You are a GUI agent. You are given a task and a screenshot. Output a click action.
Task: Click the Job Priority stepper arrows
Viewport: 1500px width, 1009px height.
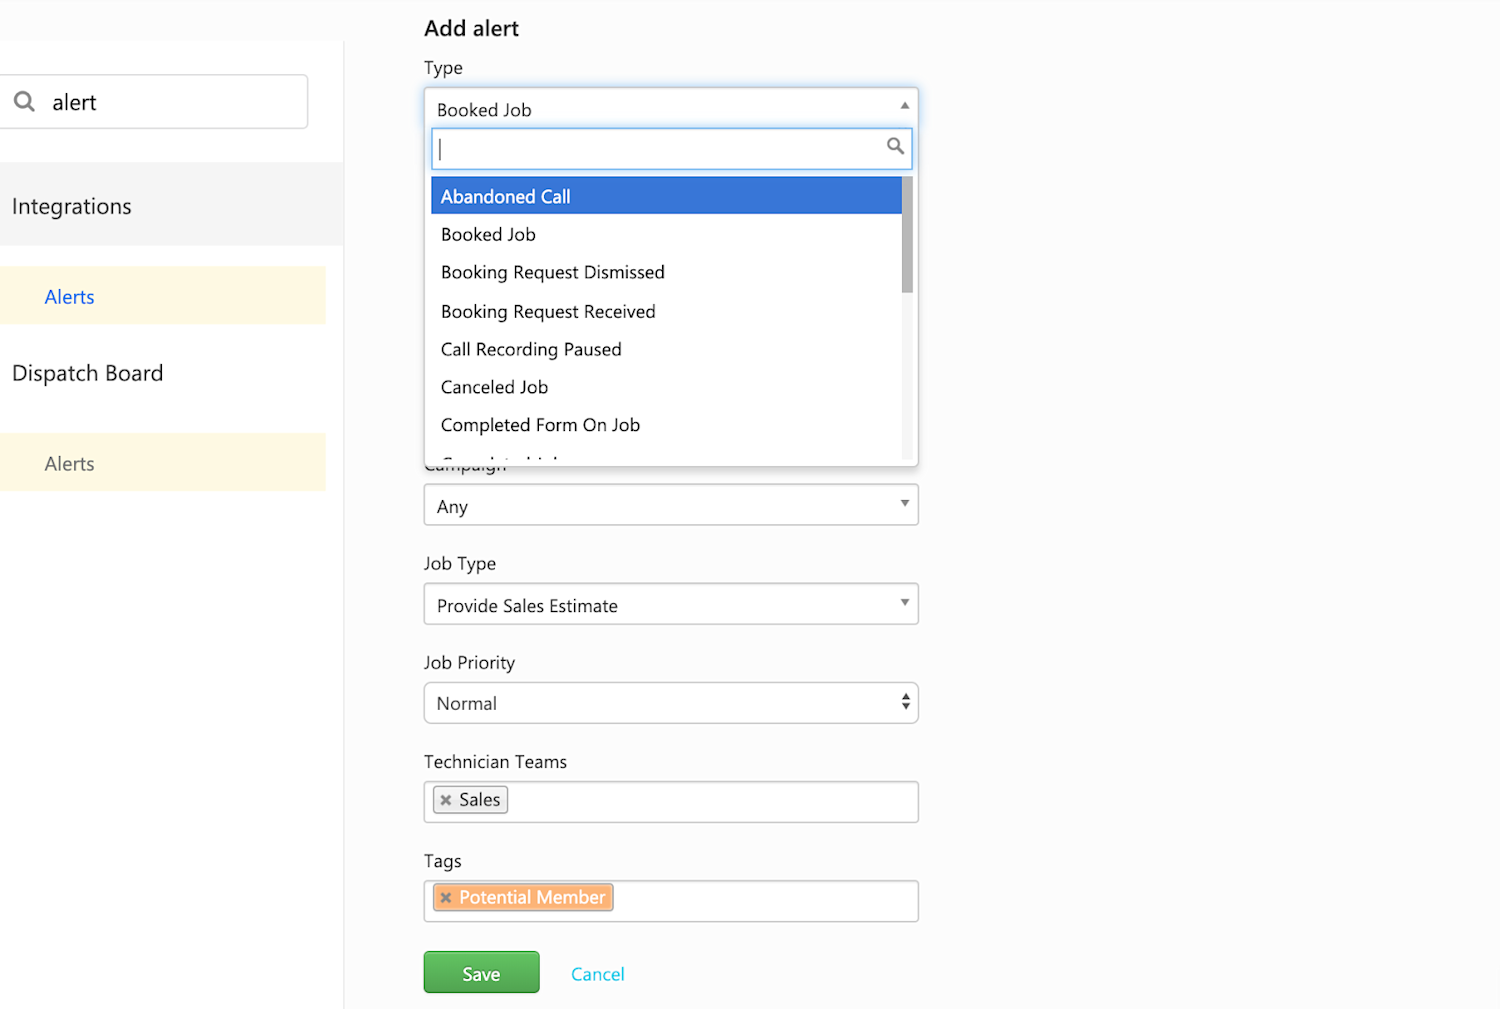click(x=904, y=703)
